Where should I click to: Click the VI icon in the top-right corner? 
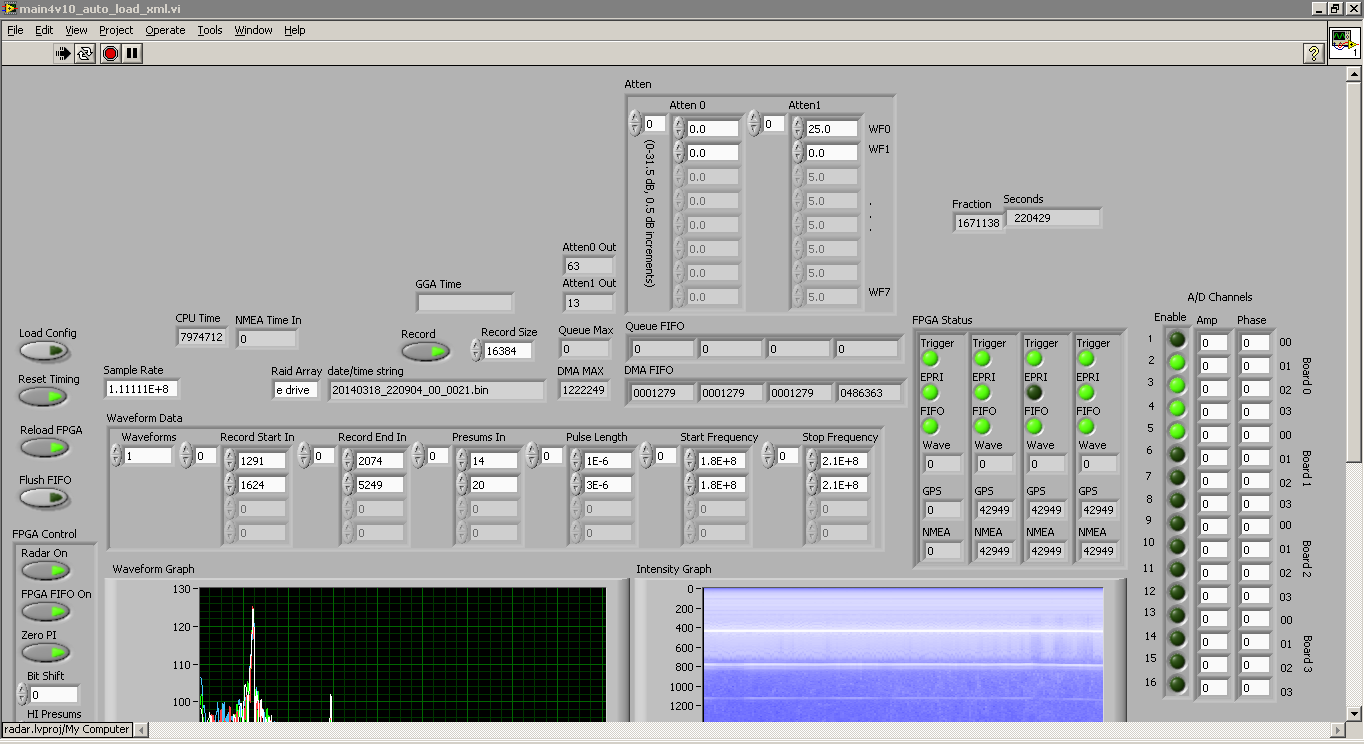(1343, 44)
